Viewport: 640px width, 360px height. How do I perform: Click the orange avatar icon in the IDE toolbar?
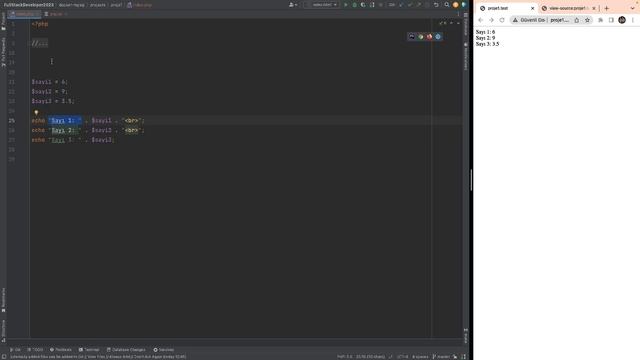coord(456,5)
